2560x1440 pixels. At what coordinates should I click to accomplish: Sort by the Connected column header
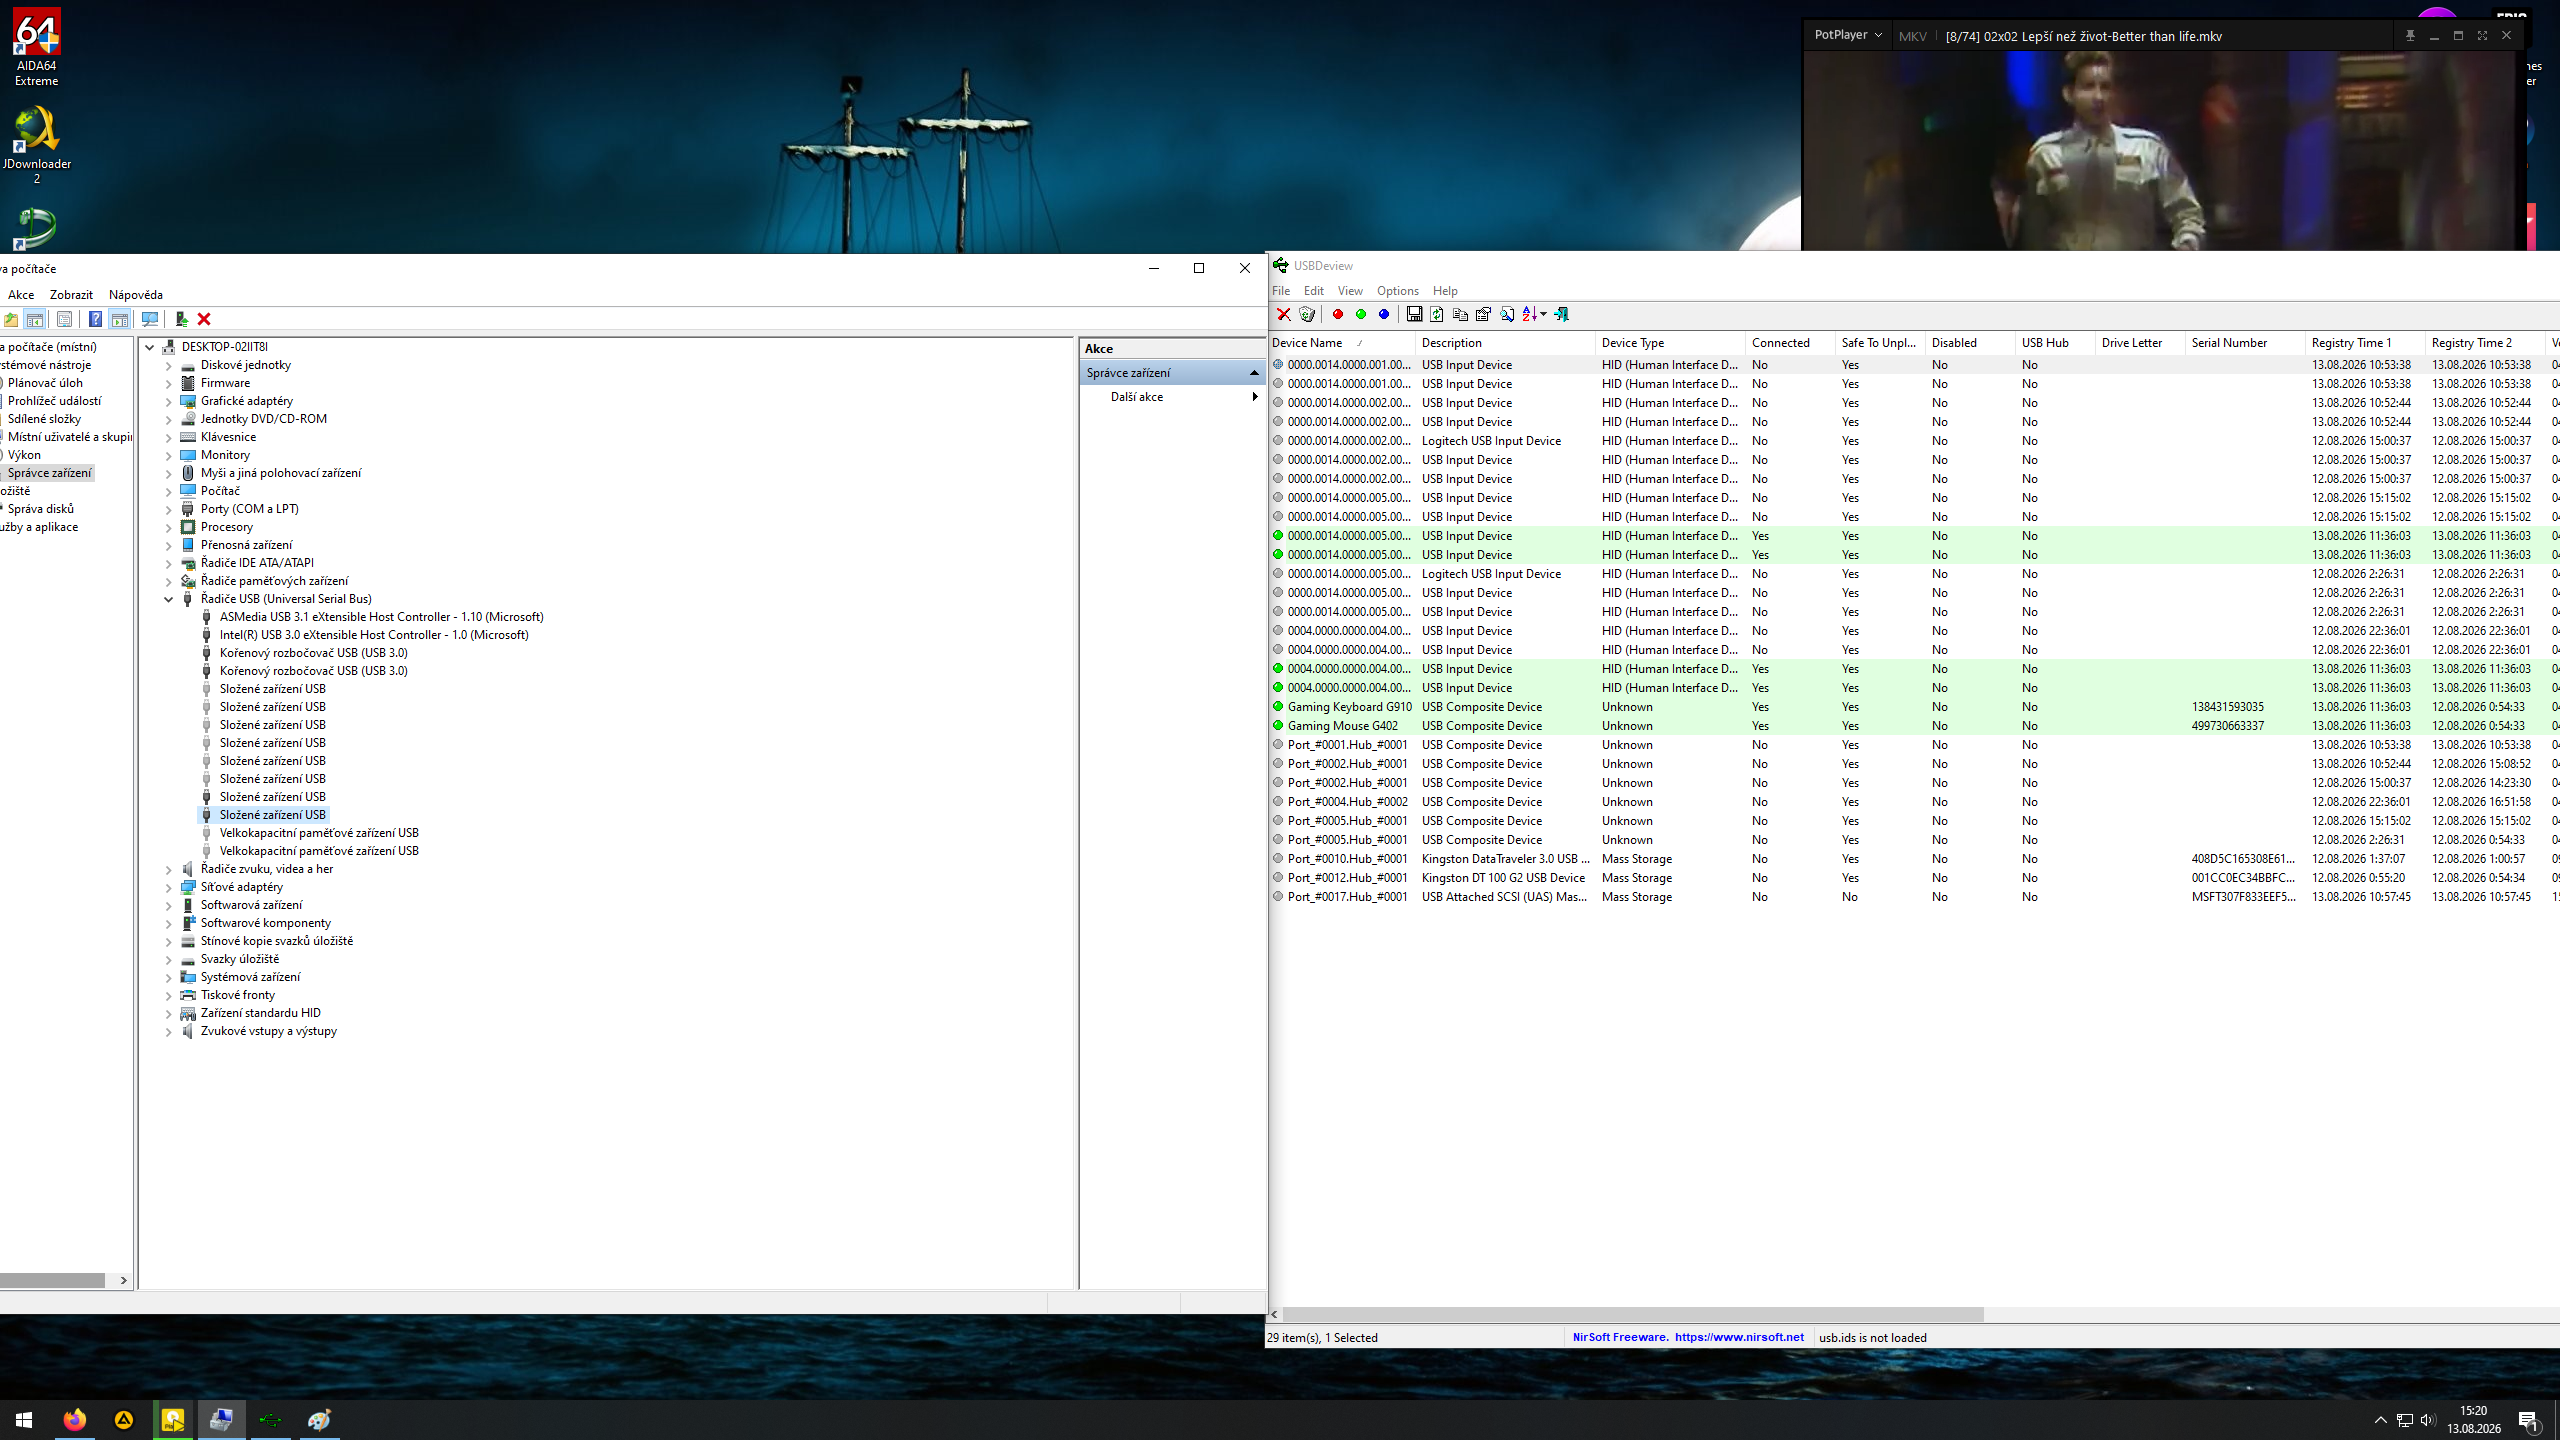coord(1790,343)
